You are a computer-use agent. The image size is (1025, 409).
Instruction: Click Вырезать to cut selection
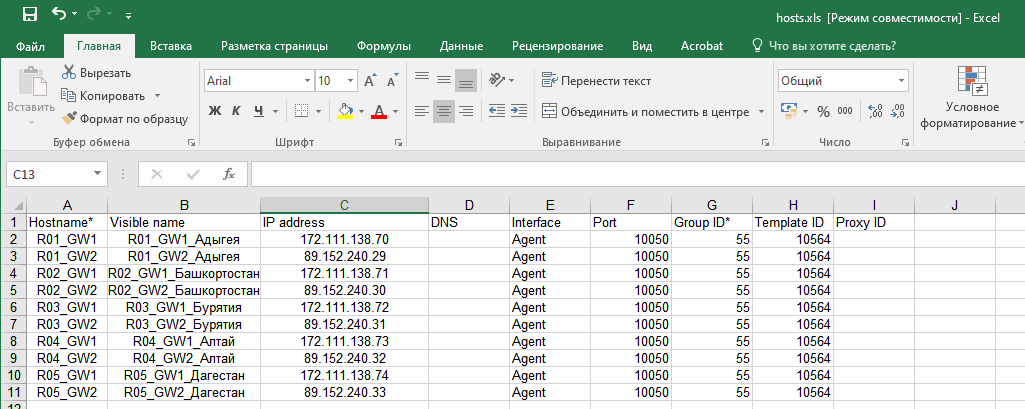coord(96,73)
